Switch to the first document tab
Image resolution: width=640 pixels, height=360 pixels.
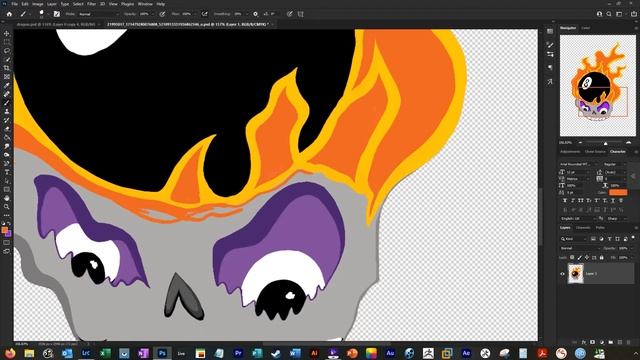point(56,24)
